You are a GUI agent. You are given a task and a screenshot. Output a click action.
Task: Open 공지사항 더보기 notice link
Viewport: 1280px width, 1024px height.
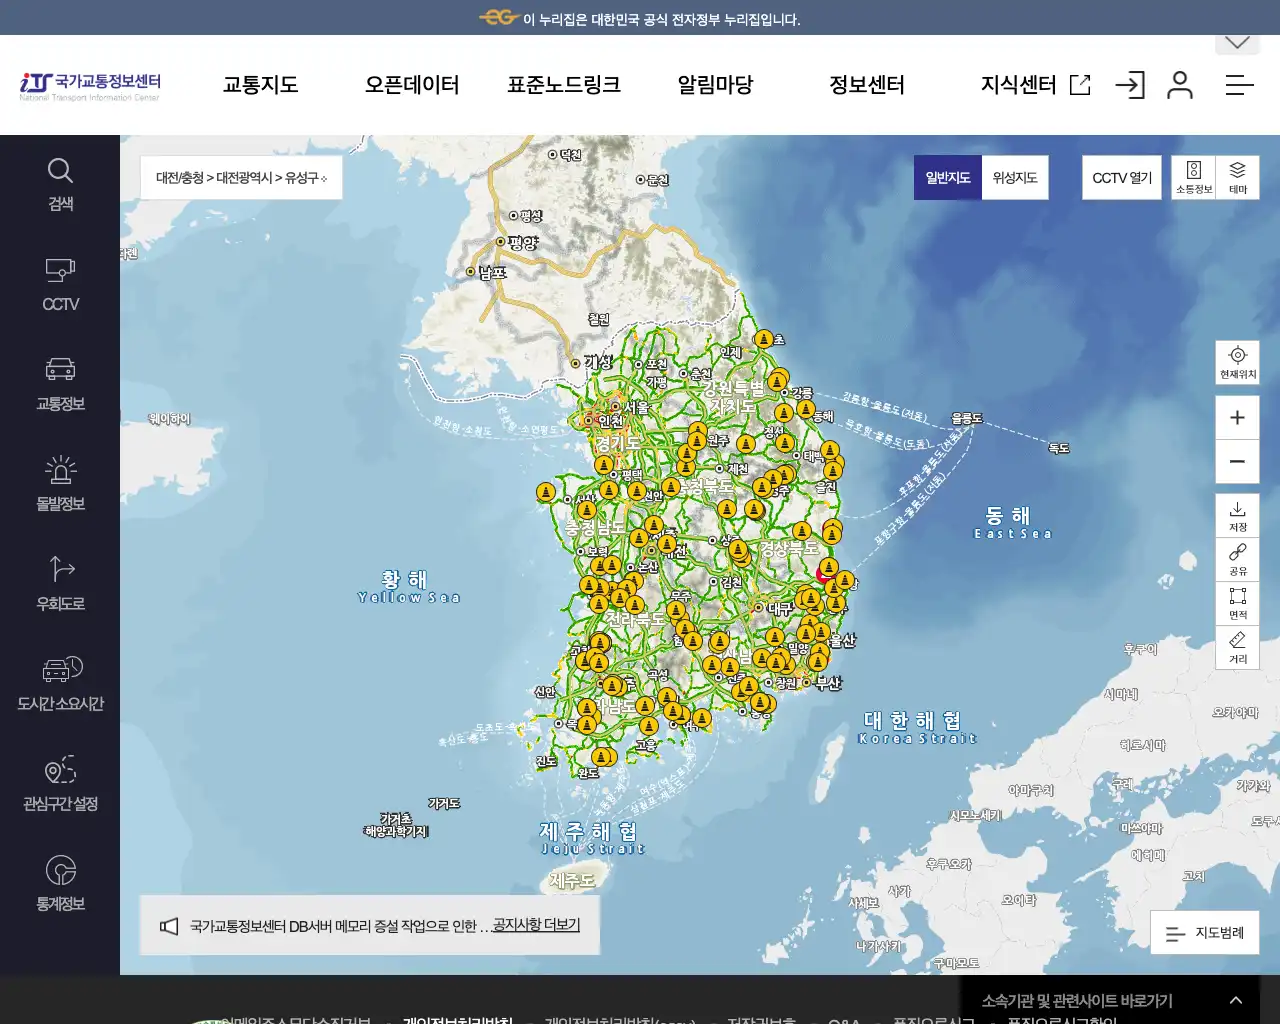533,924
